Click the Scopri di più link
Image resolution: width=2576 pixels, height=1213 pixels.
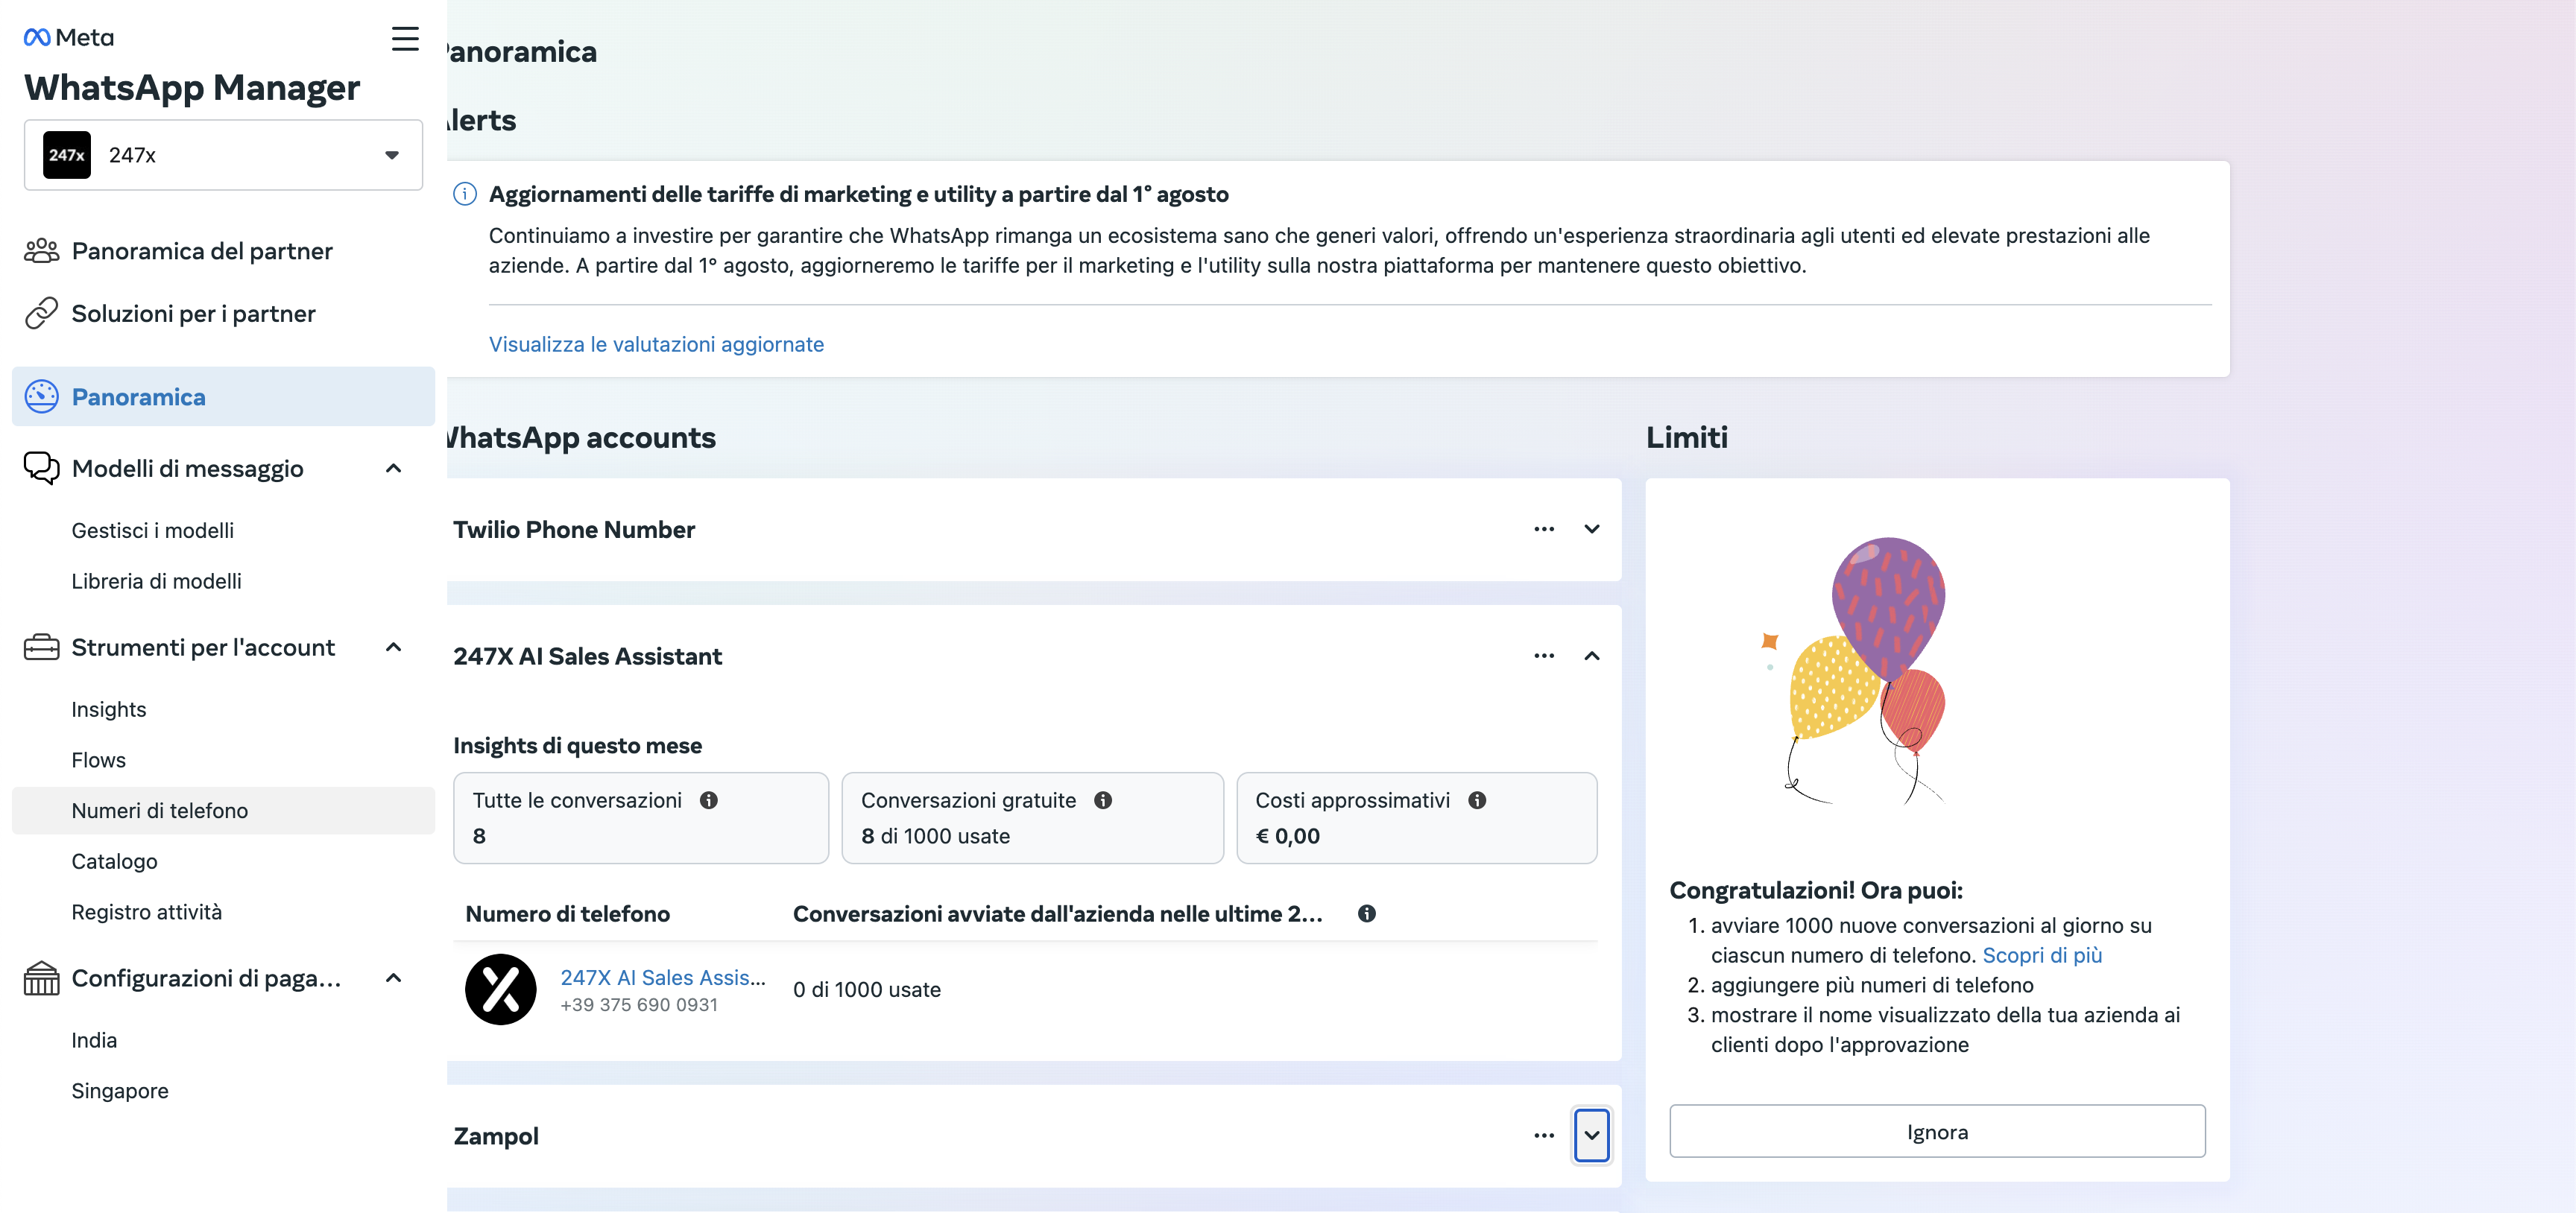coord(2042,955)
